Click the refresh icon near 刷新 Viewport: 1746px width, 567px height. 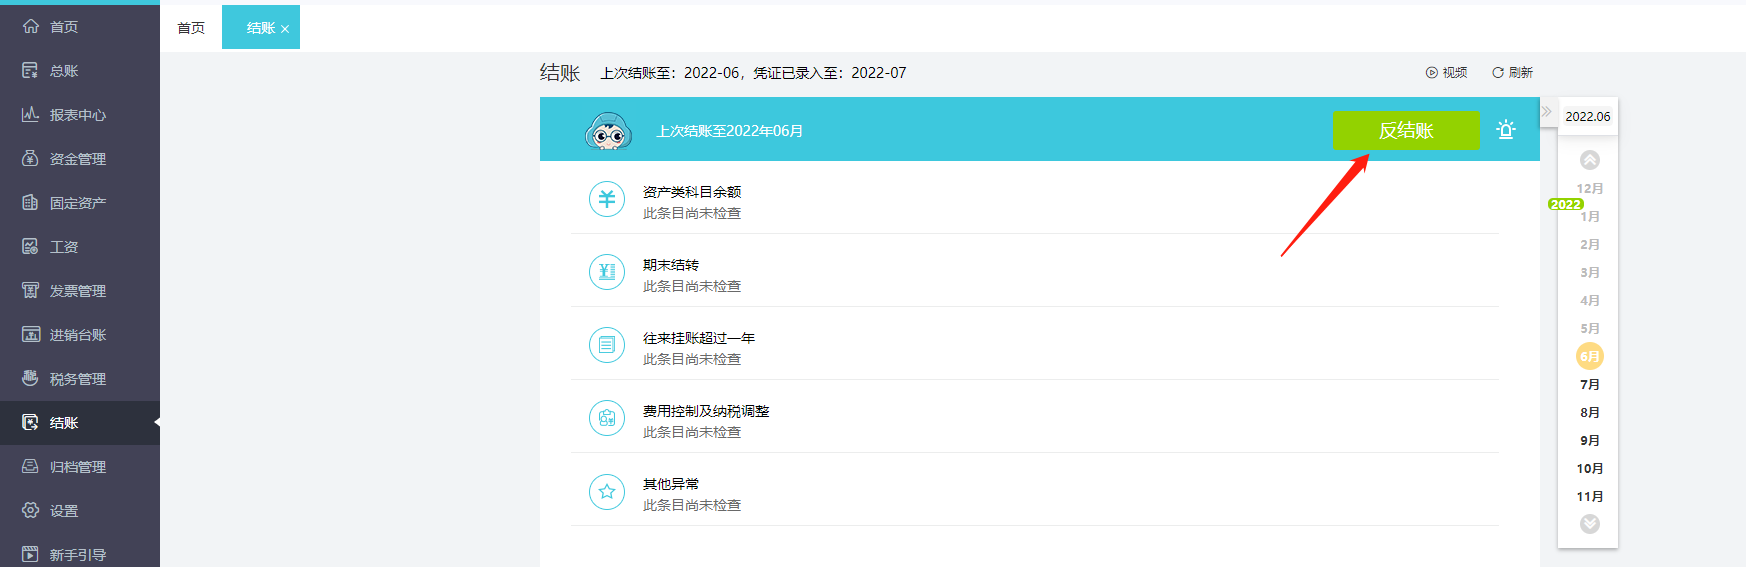coord(1498,73)
